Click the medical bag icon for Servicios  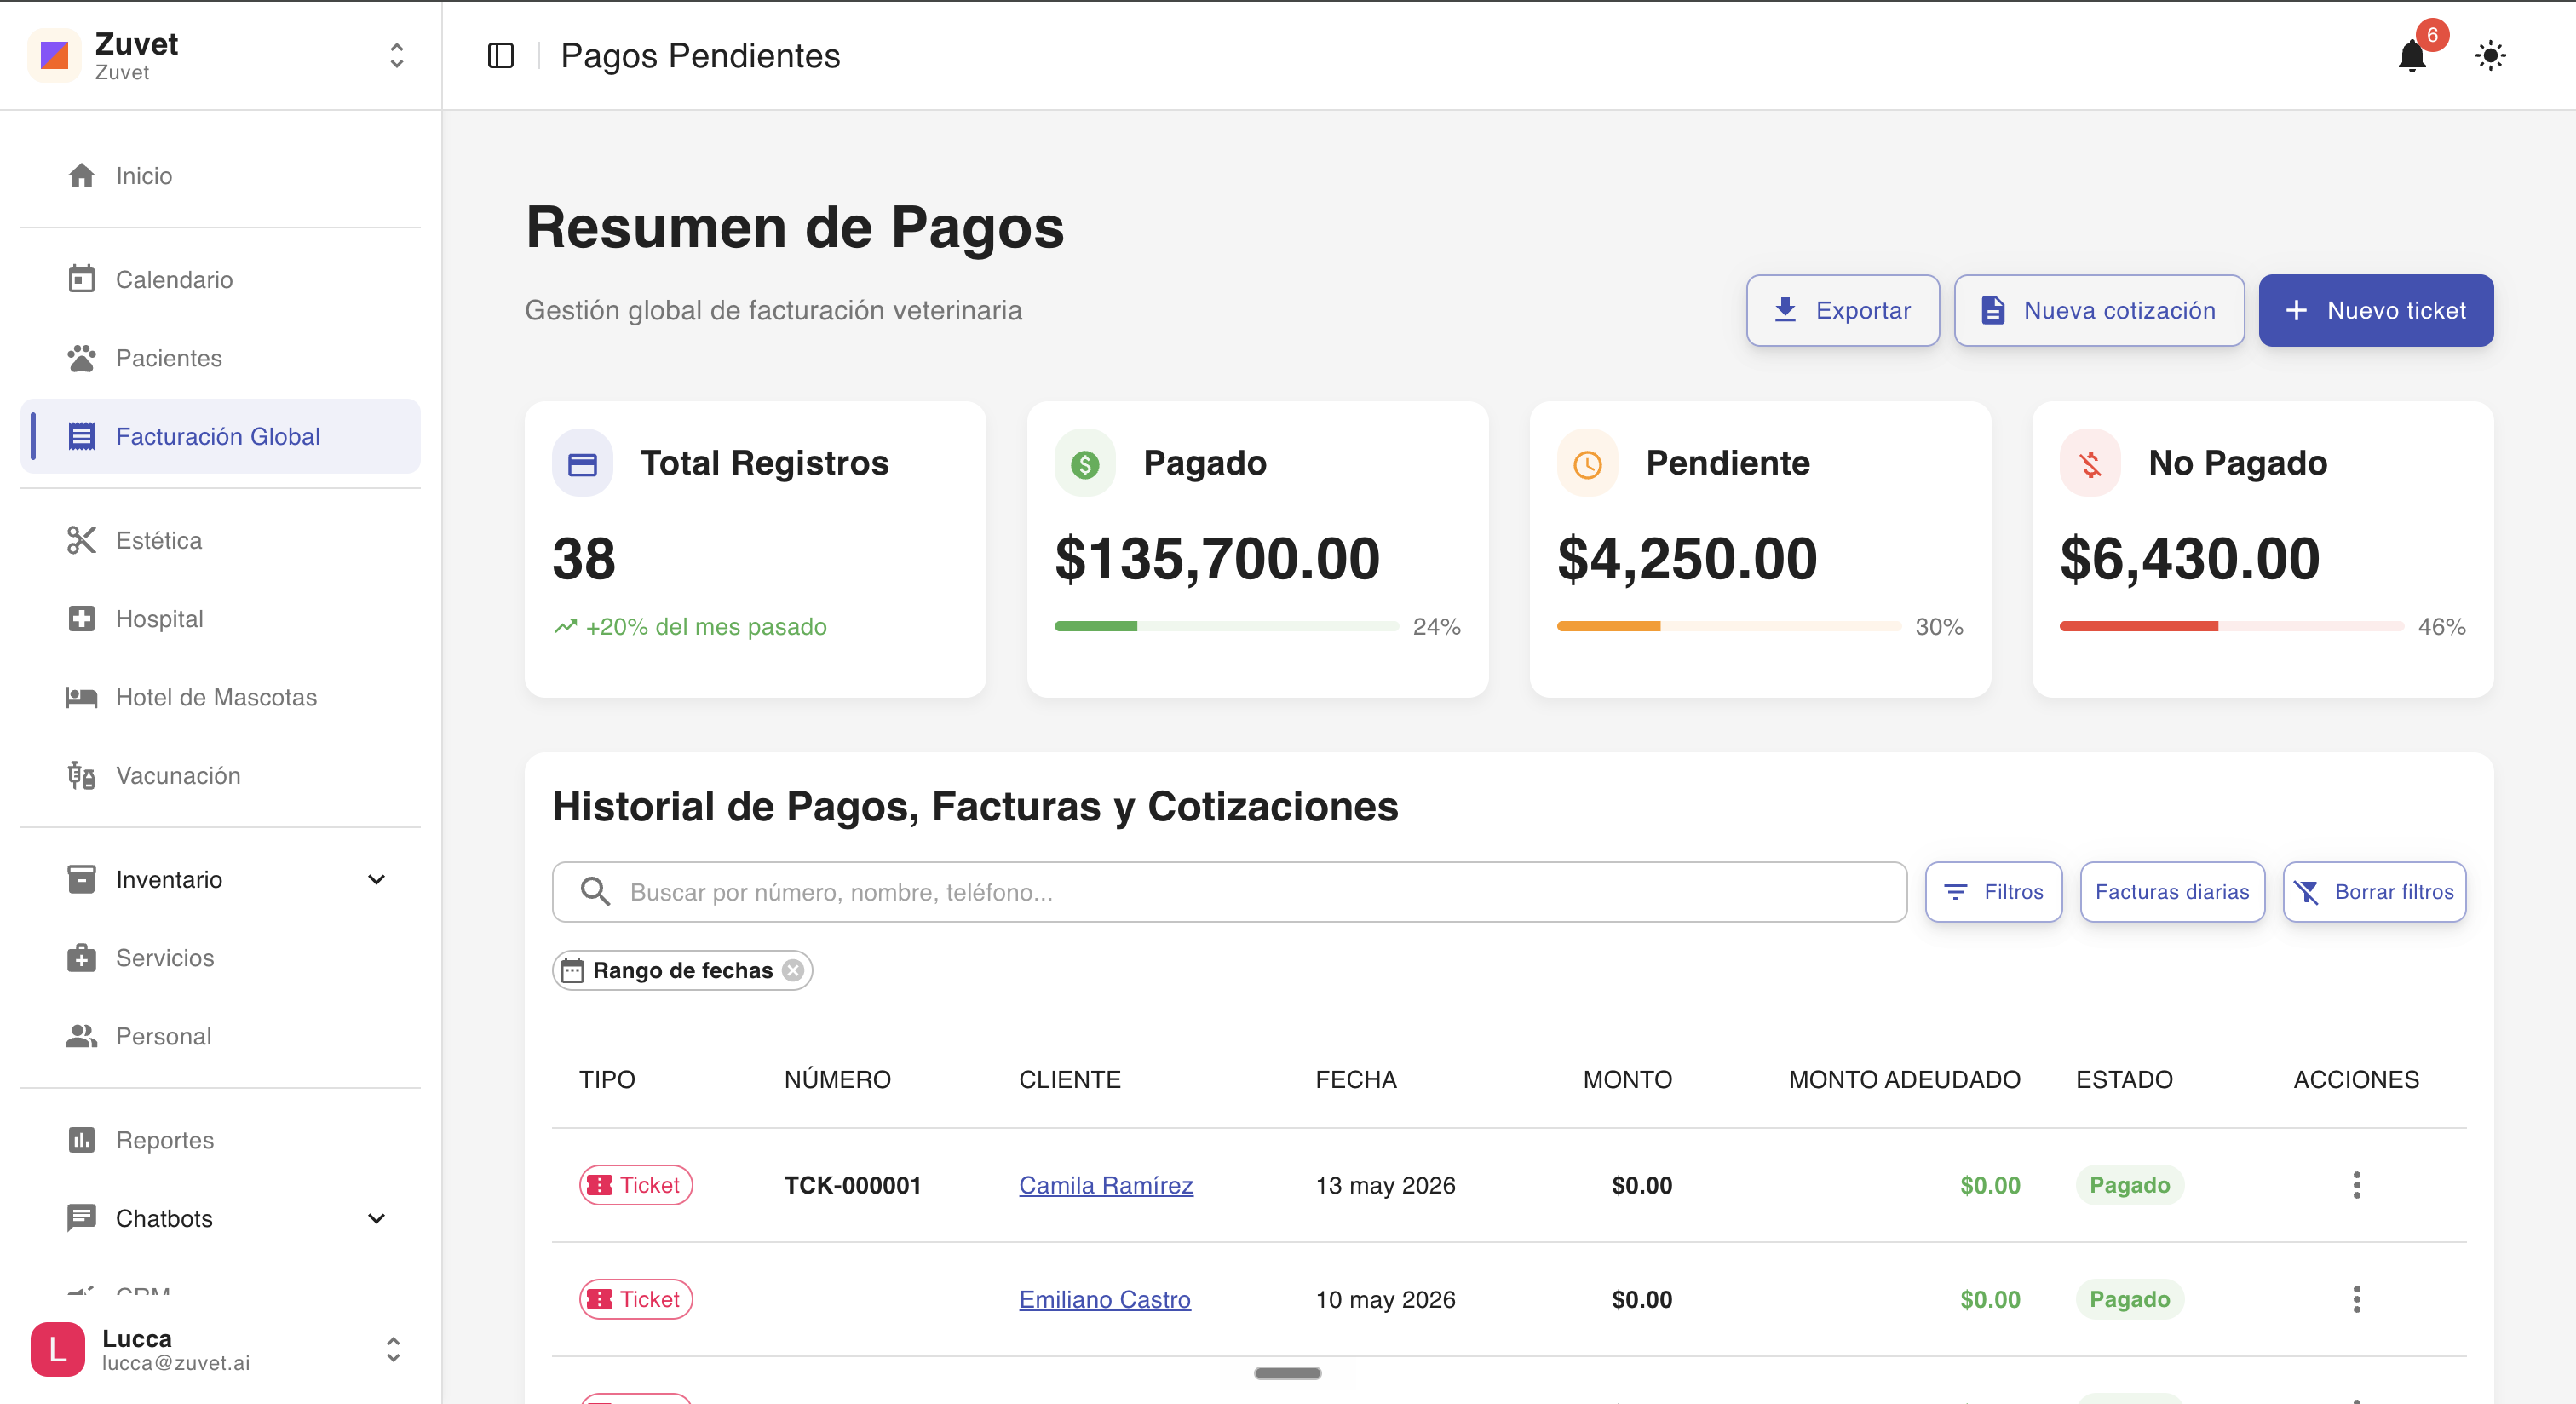click(81, 957)
